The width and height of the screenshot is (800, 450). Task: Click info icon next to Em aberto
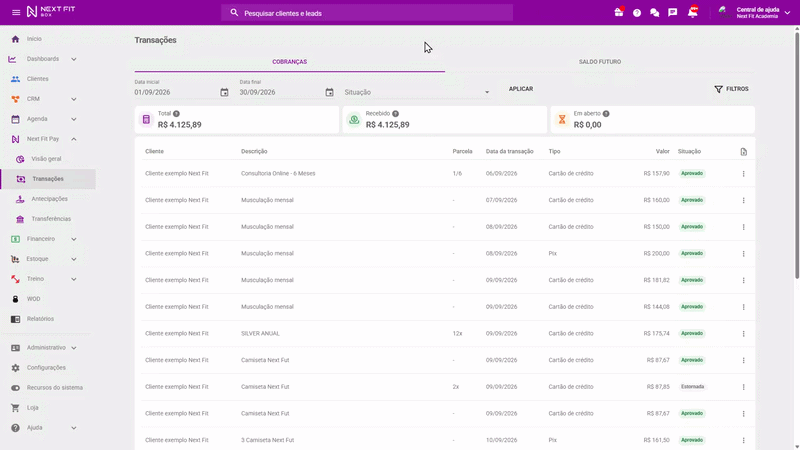pos(606,114)
